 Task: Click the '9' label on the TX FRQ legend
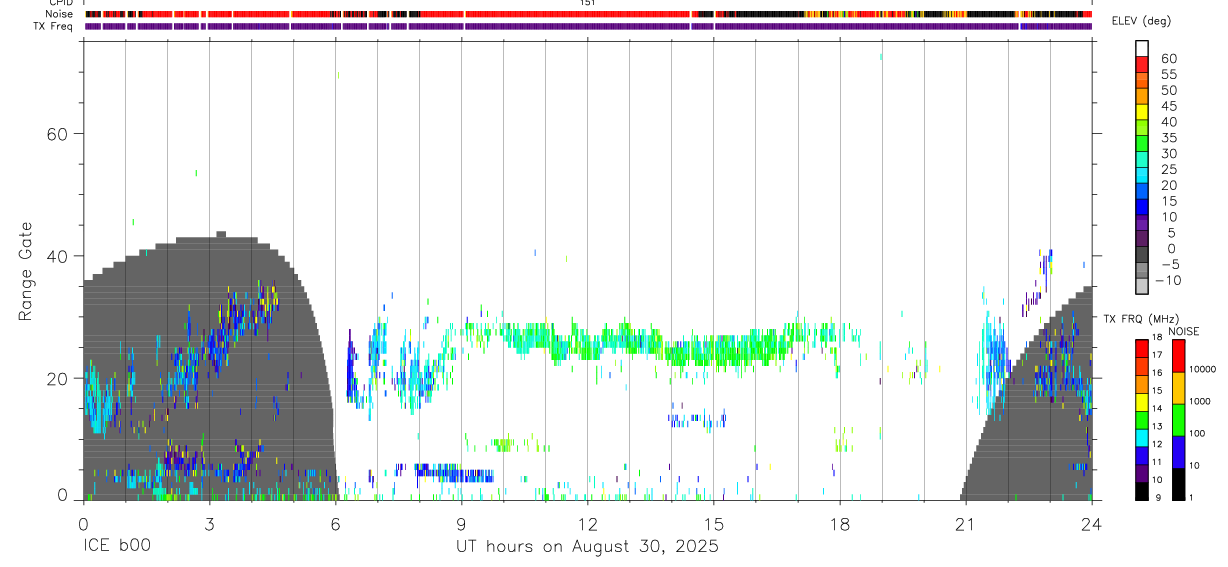pos(1157,498)
